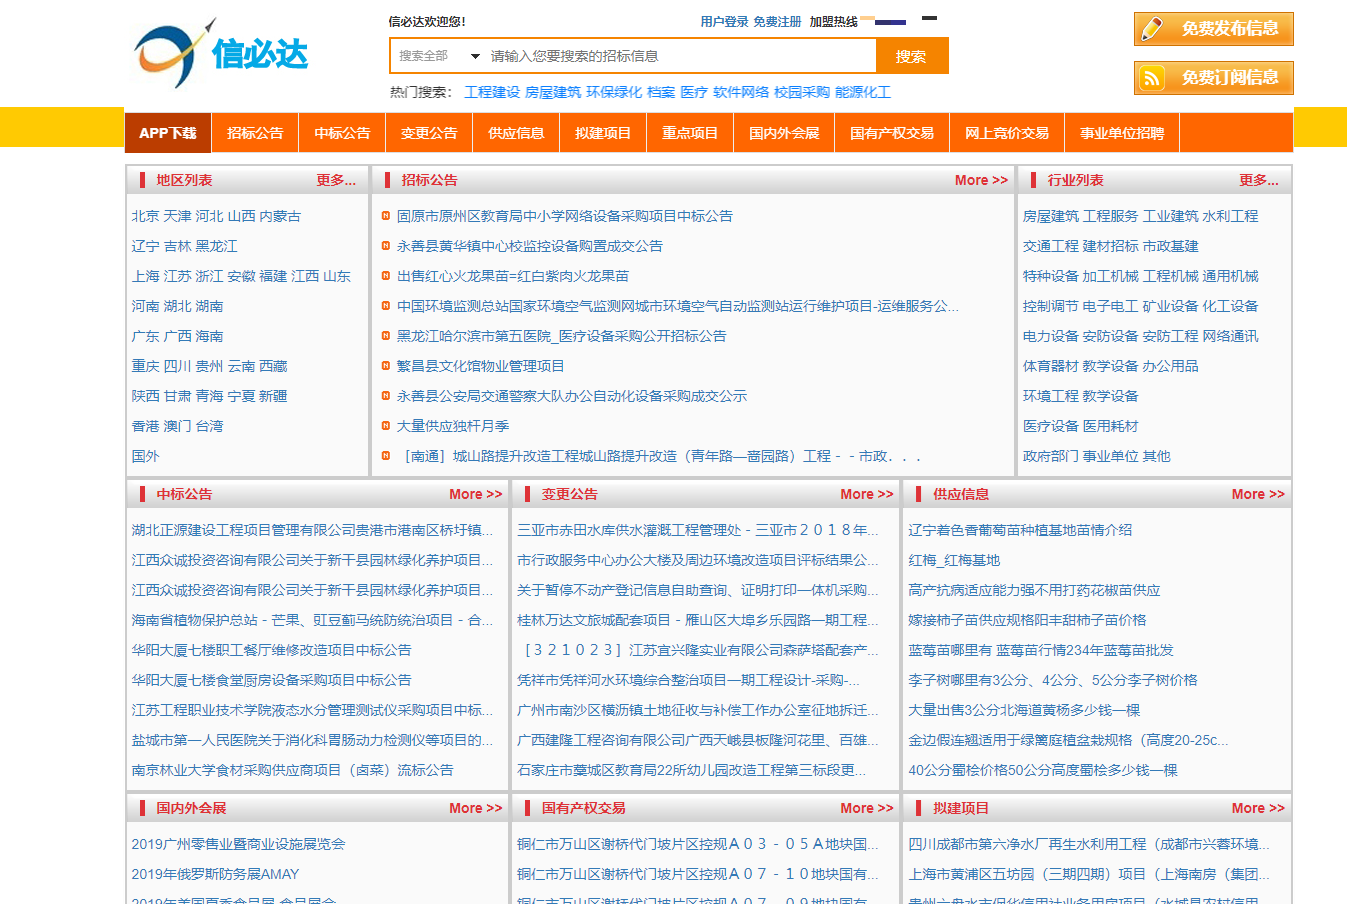Select 国有产权交易 in the navigation bar

pyautogui.click(x=891, y=133)
